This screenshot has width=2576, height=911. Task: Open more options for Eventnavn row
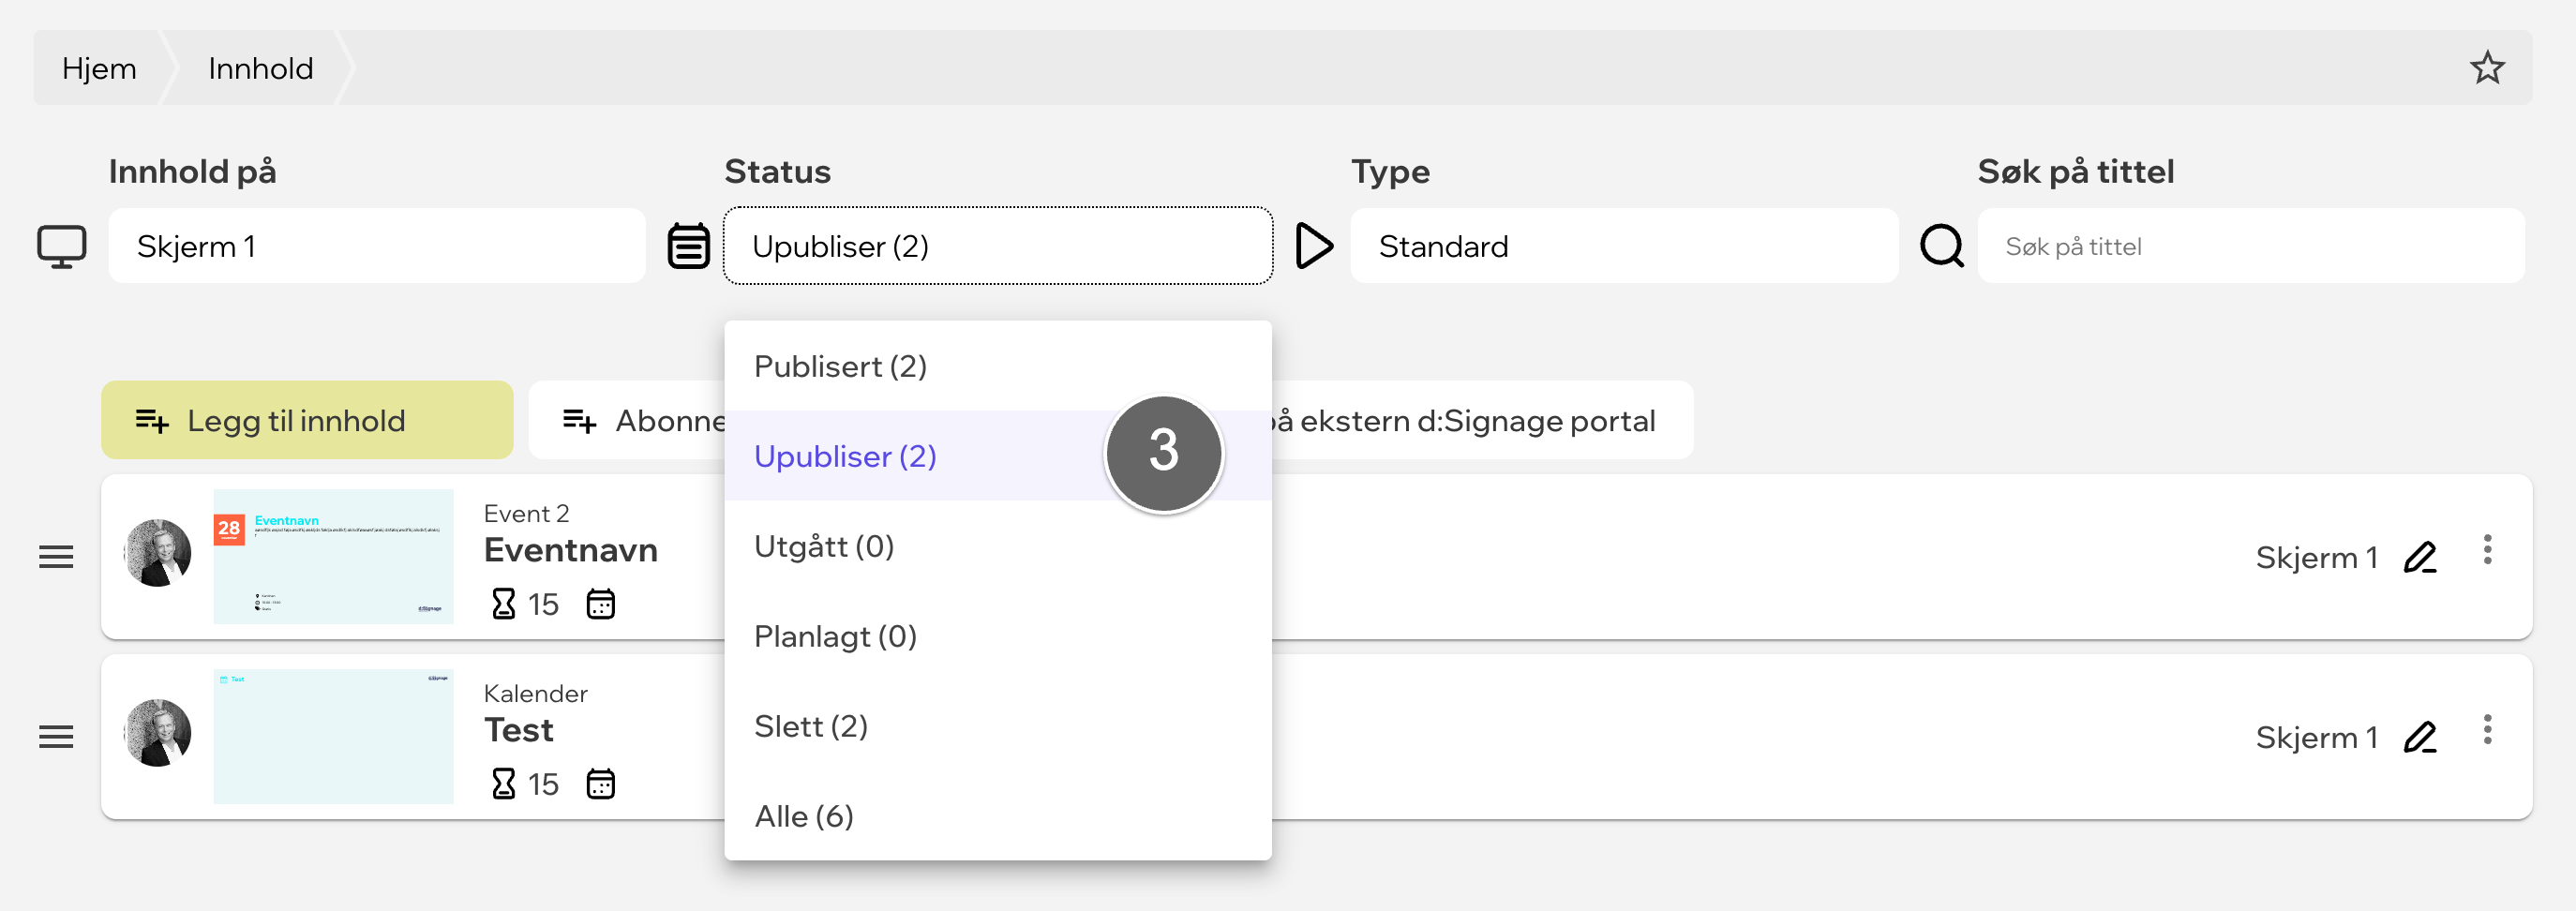click(x=2487, y=549)
